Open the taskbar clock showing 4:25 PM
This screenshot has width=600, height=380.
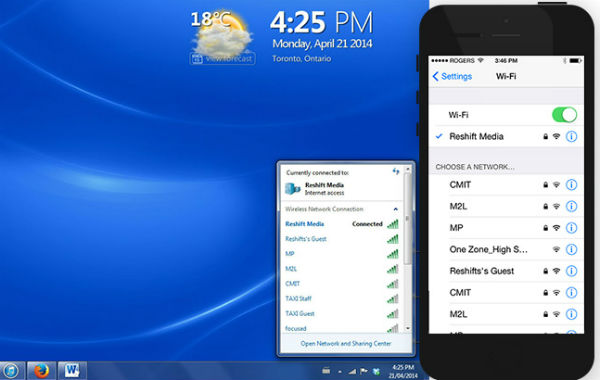(x=403, y=371)
